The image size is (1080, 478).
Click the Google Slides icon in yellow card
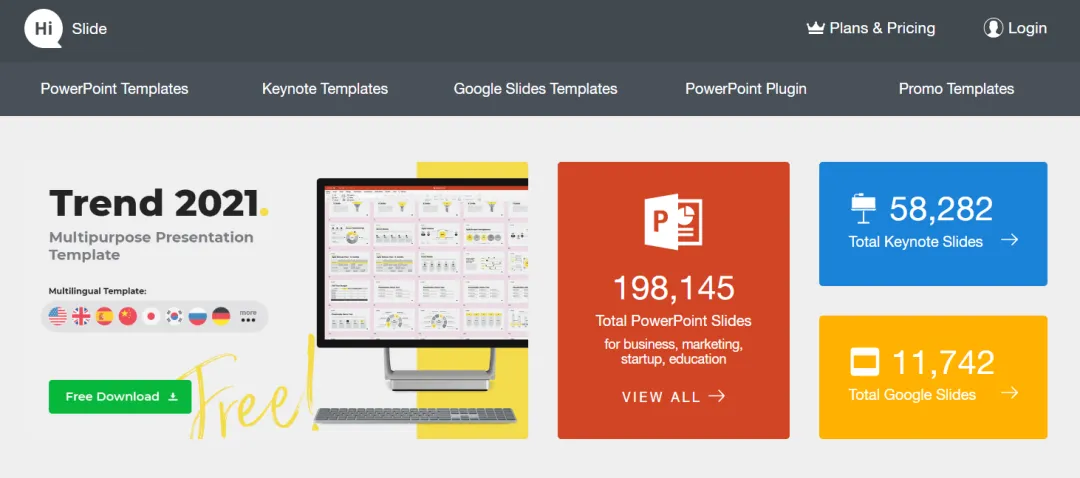(864, 362)
